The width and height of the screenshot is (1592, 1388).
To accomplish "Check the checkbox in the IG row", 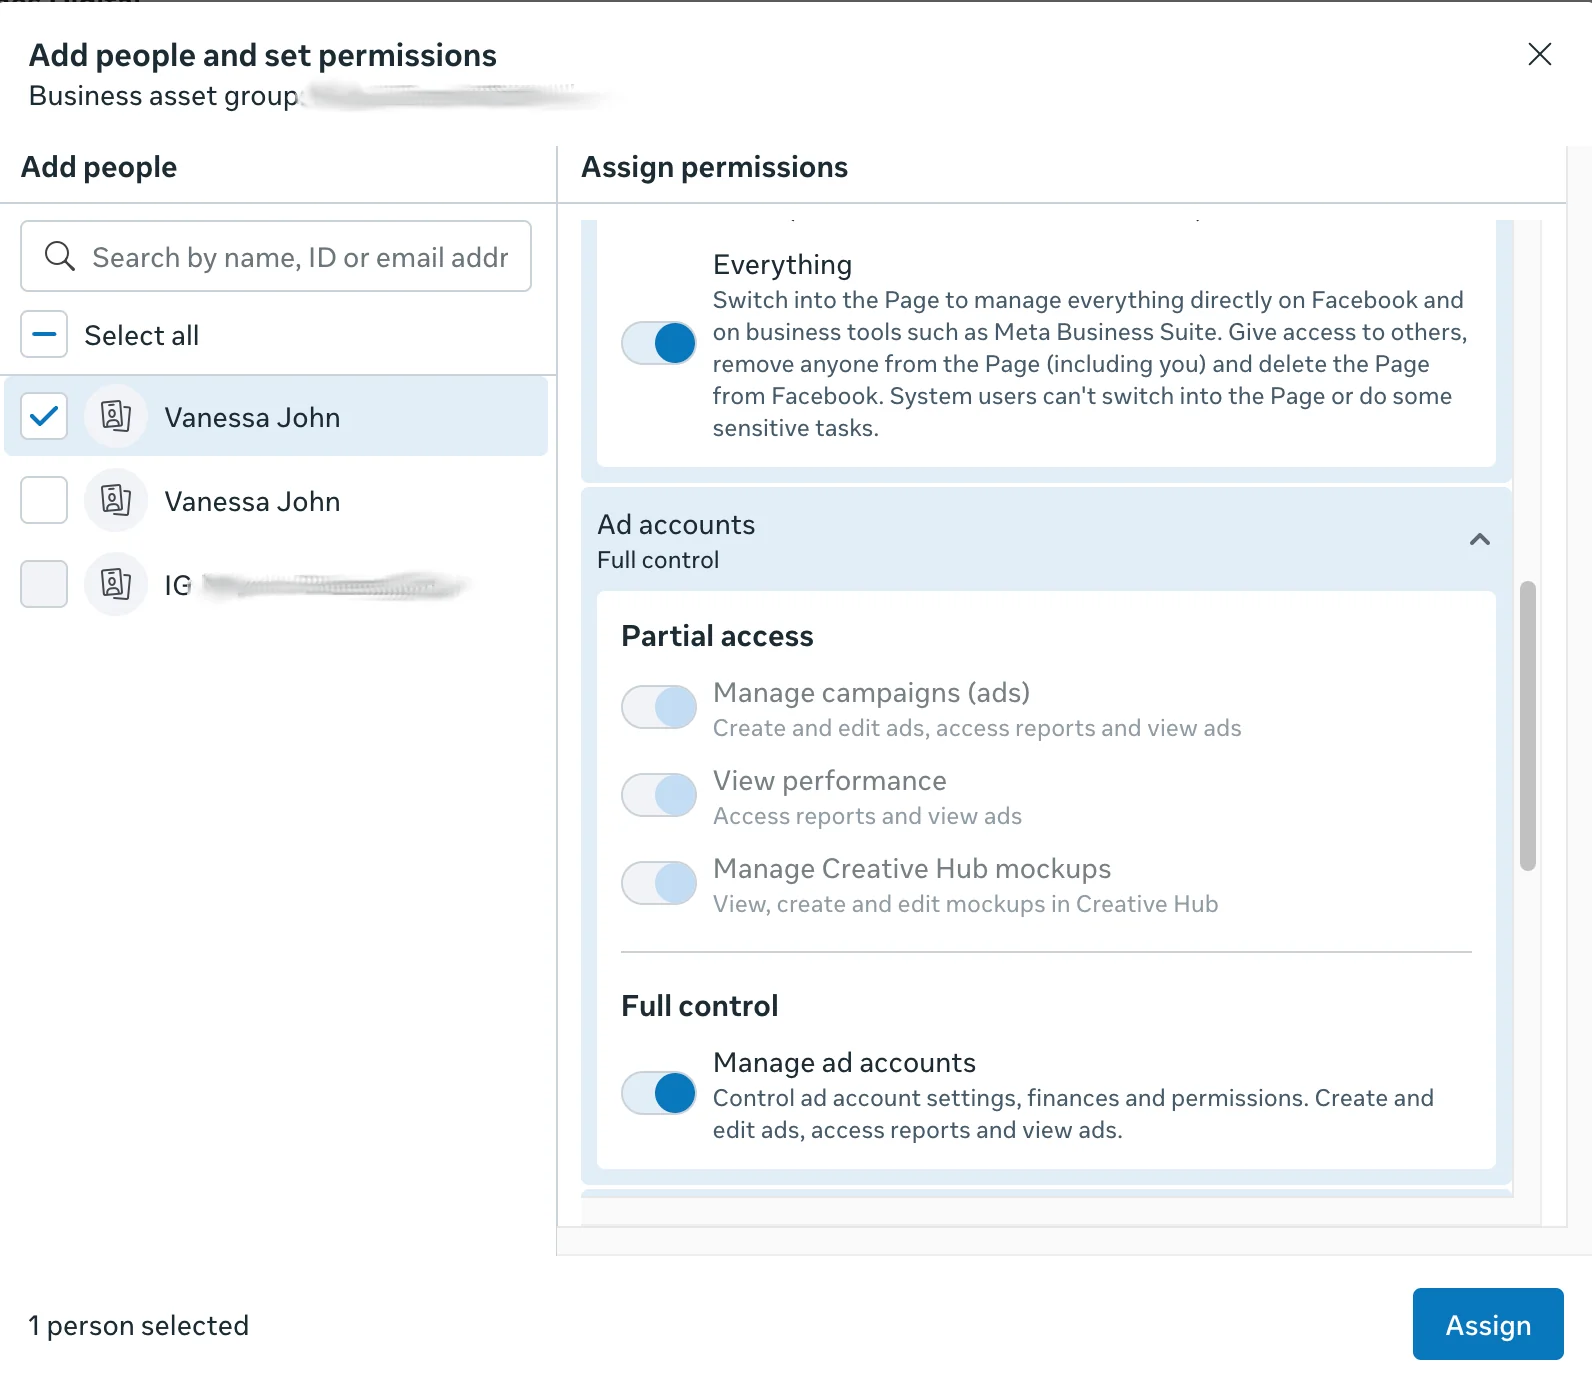I will [44, 584].
